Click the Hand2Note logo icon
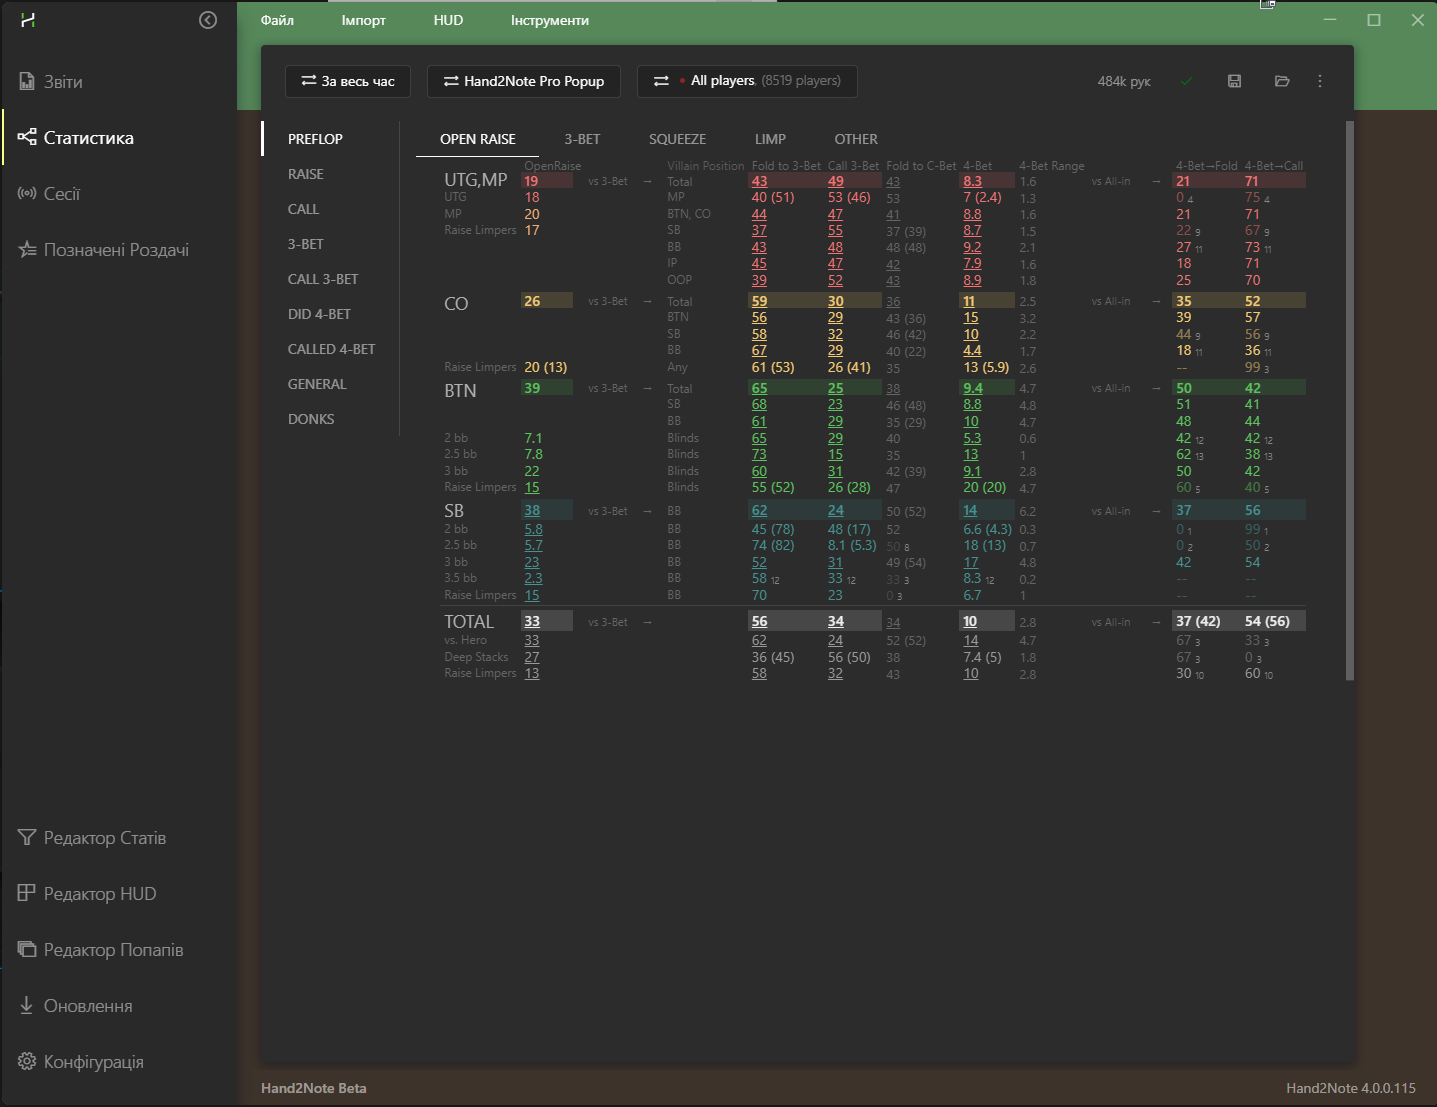Screen dimensions: 1437x1107 (28, 20)
